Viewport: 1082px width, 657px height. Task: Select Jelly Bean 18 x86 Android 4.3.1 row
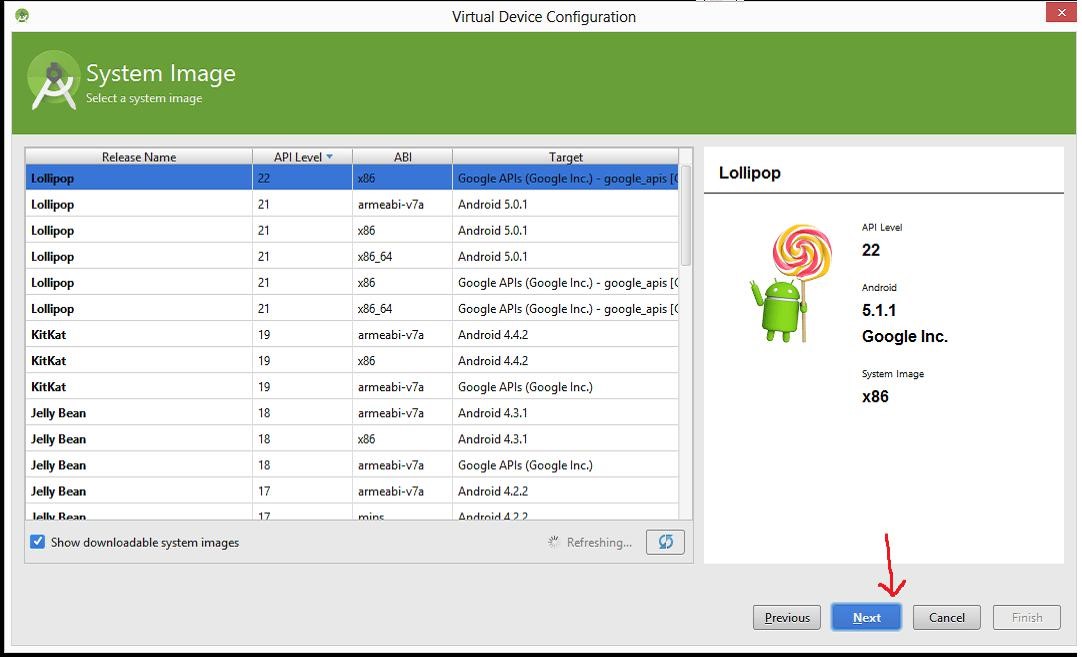[352, 439]
